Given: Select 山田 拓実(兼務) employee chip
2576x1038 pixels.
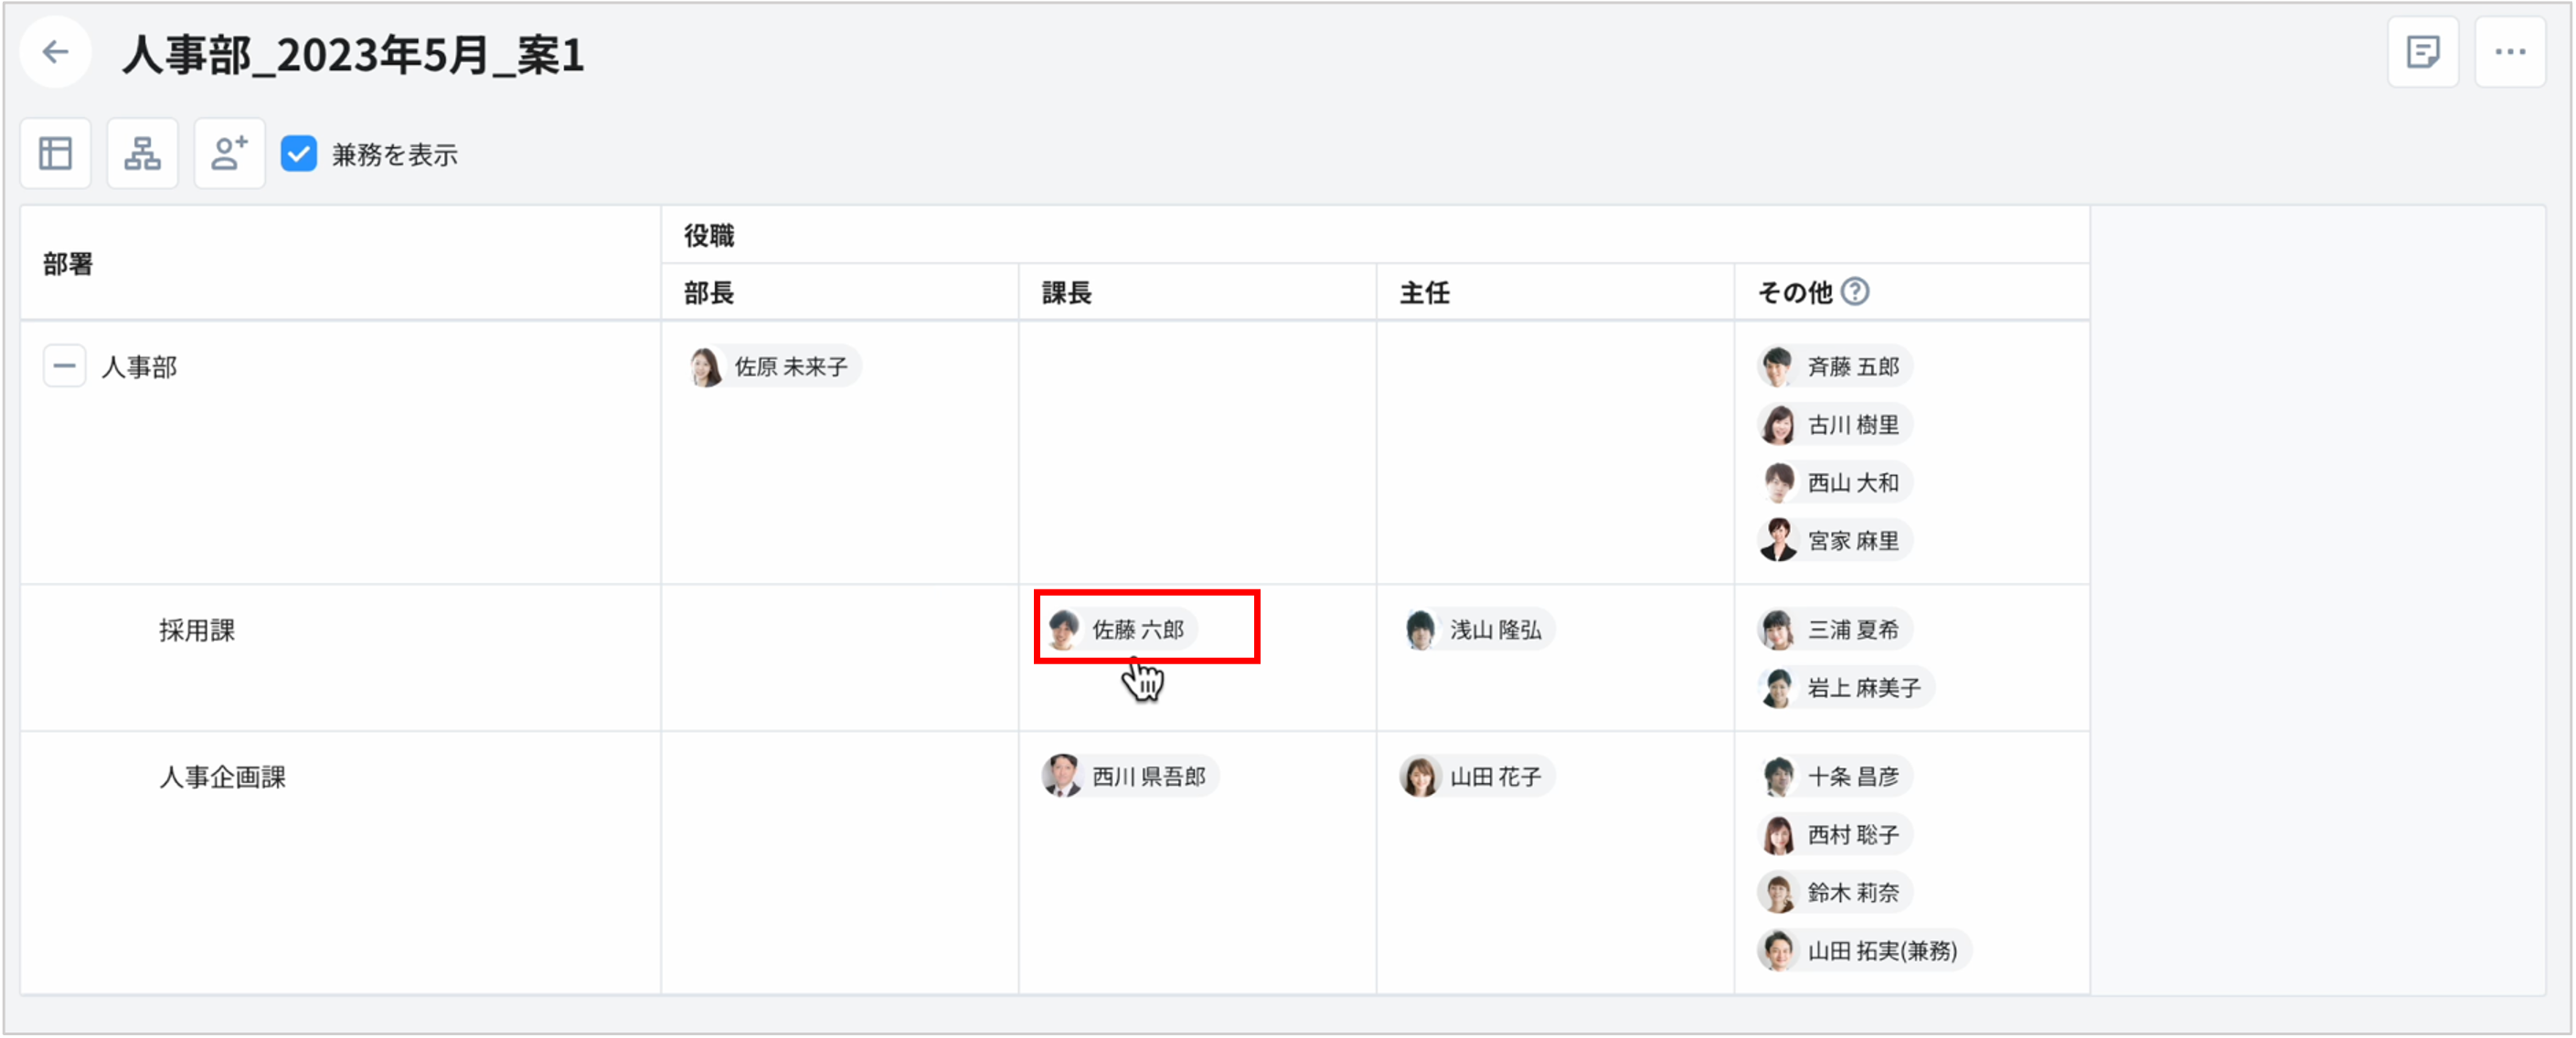Looking at the screenshot, I should pyautogui.click(x=1864, y=951).
